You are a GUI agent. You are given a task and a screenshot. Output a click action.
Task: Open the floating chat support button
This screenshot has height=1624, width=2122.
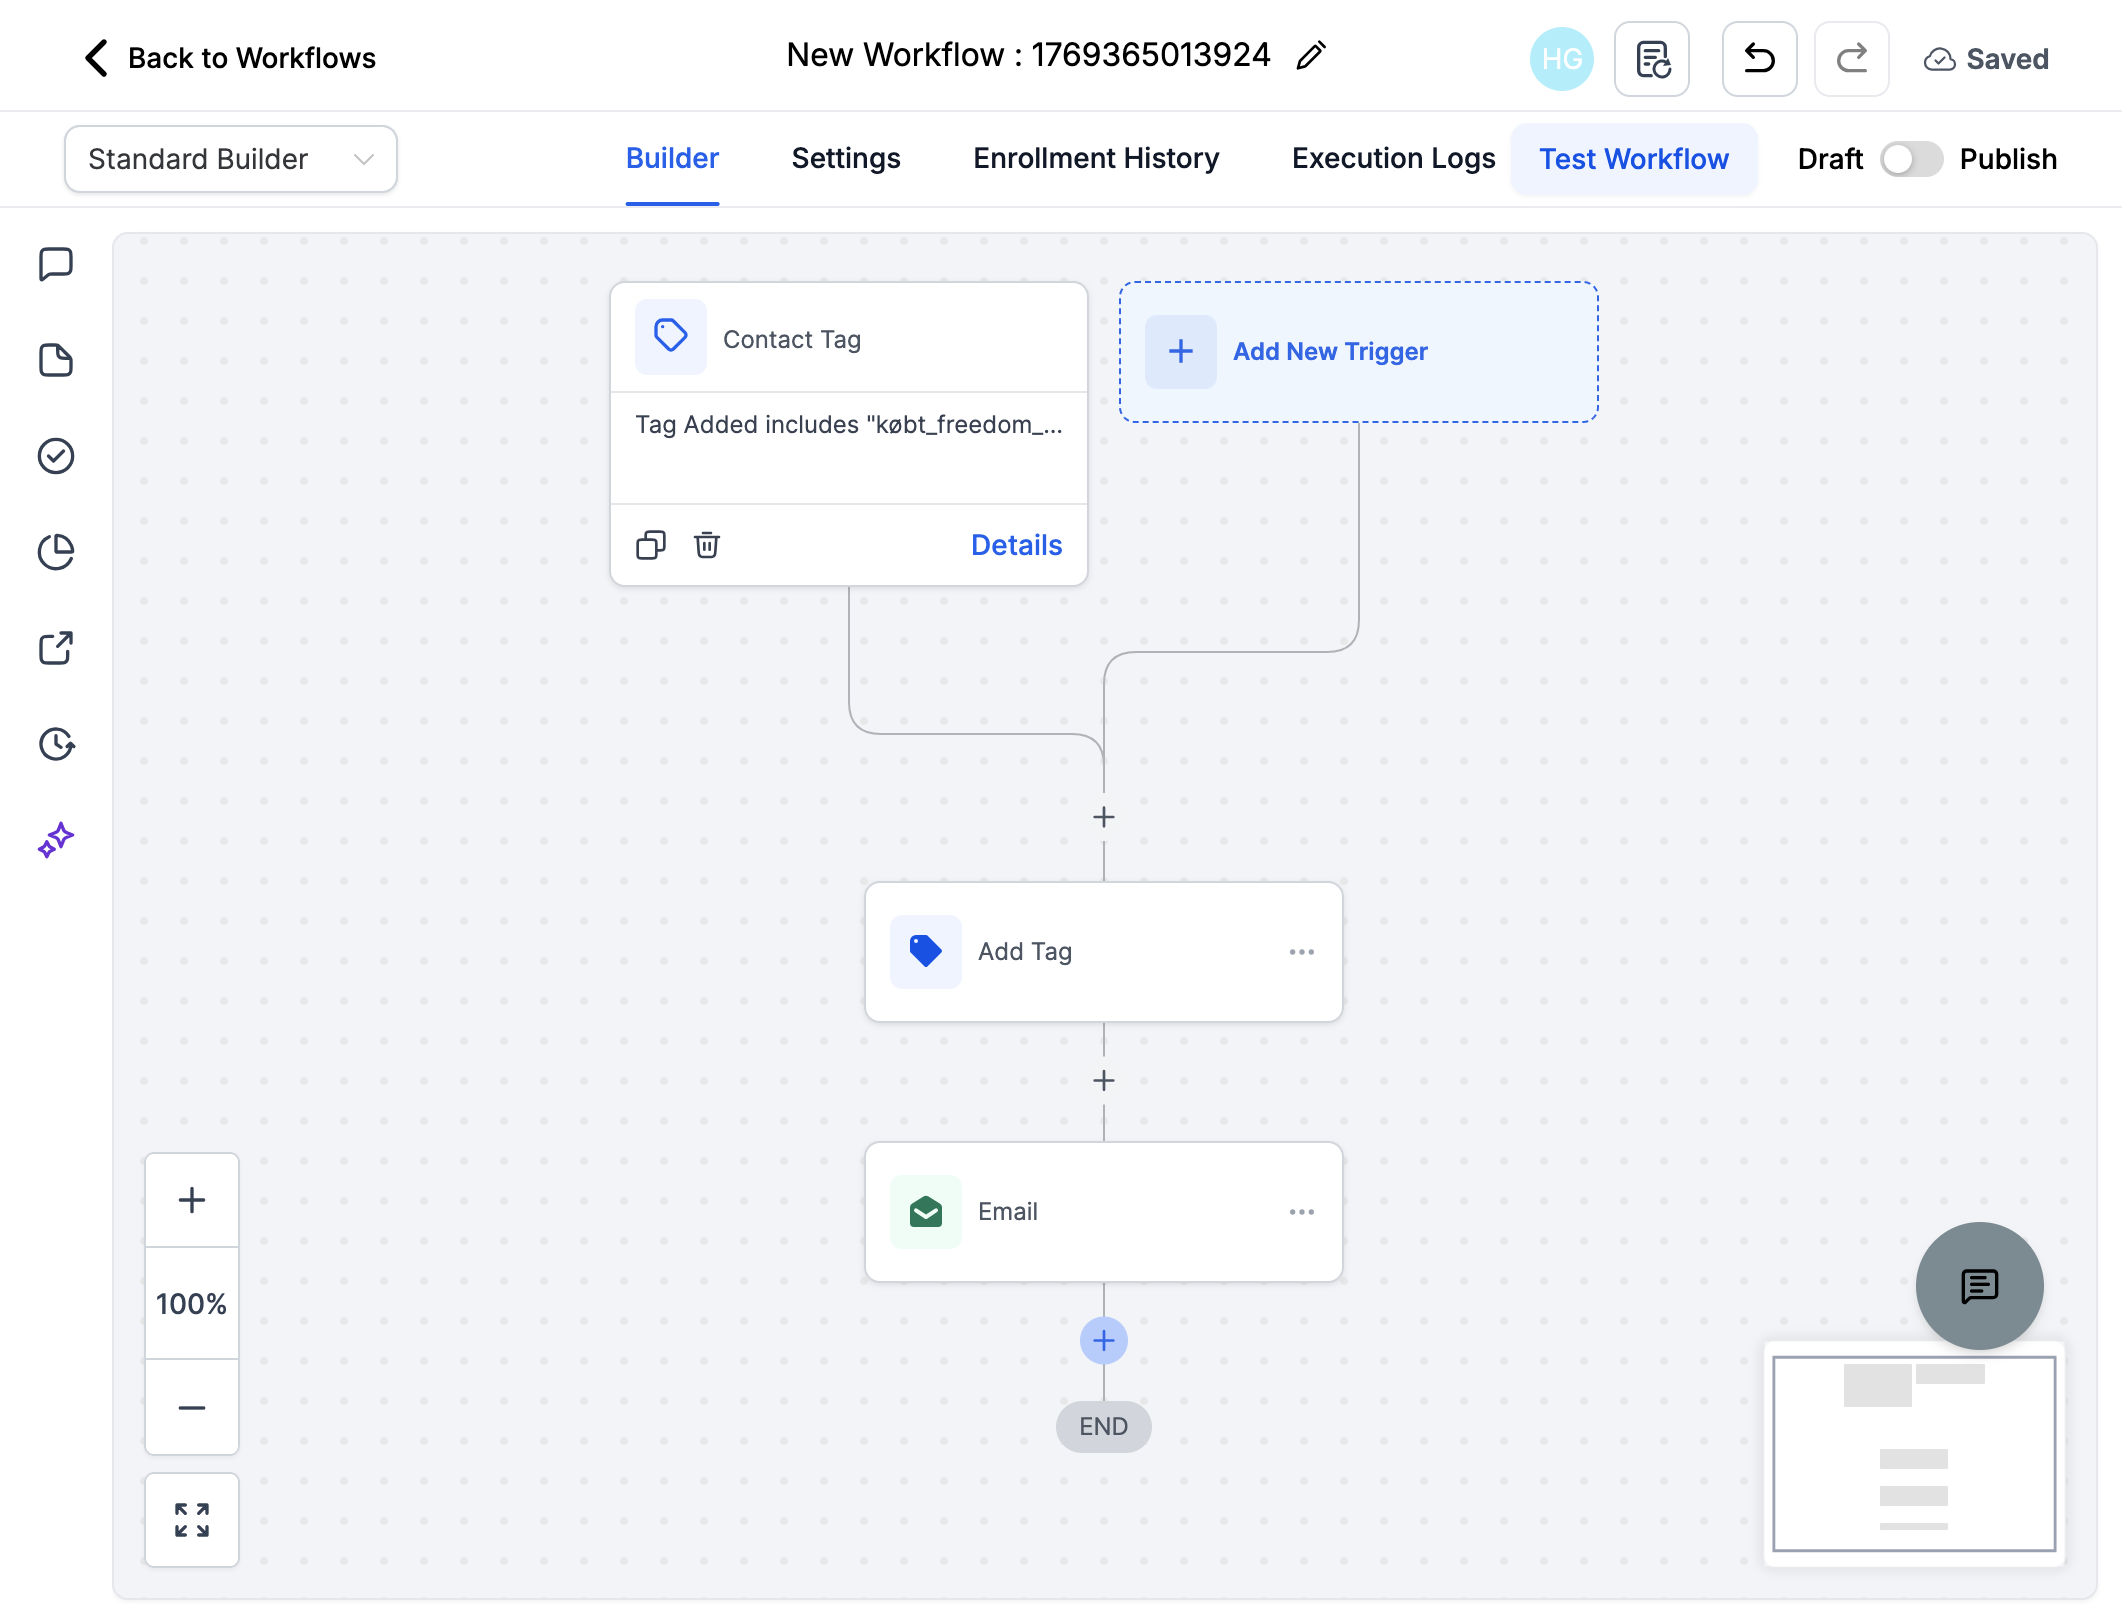click(x=1979, y=1286)
